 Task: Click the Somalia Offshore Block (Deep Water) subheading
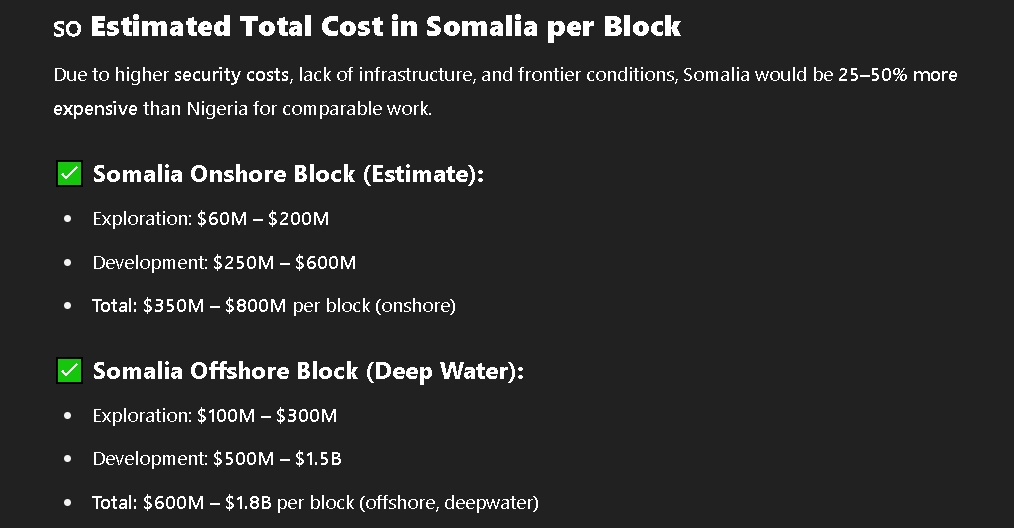click(x=308, y=371)
